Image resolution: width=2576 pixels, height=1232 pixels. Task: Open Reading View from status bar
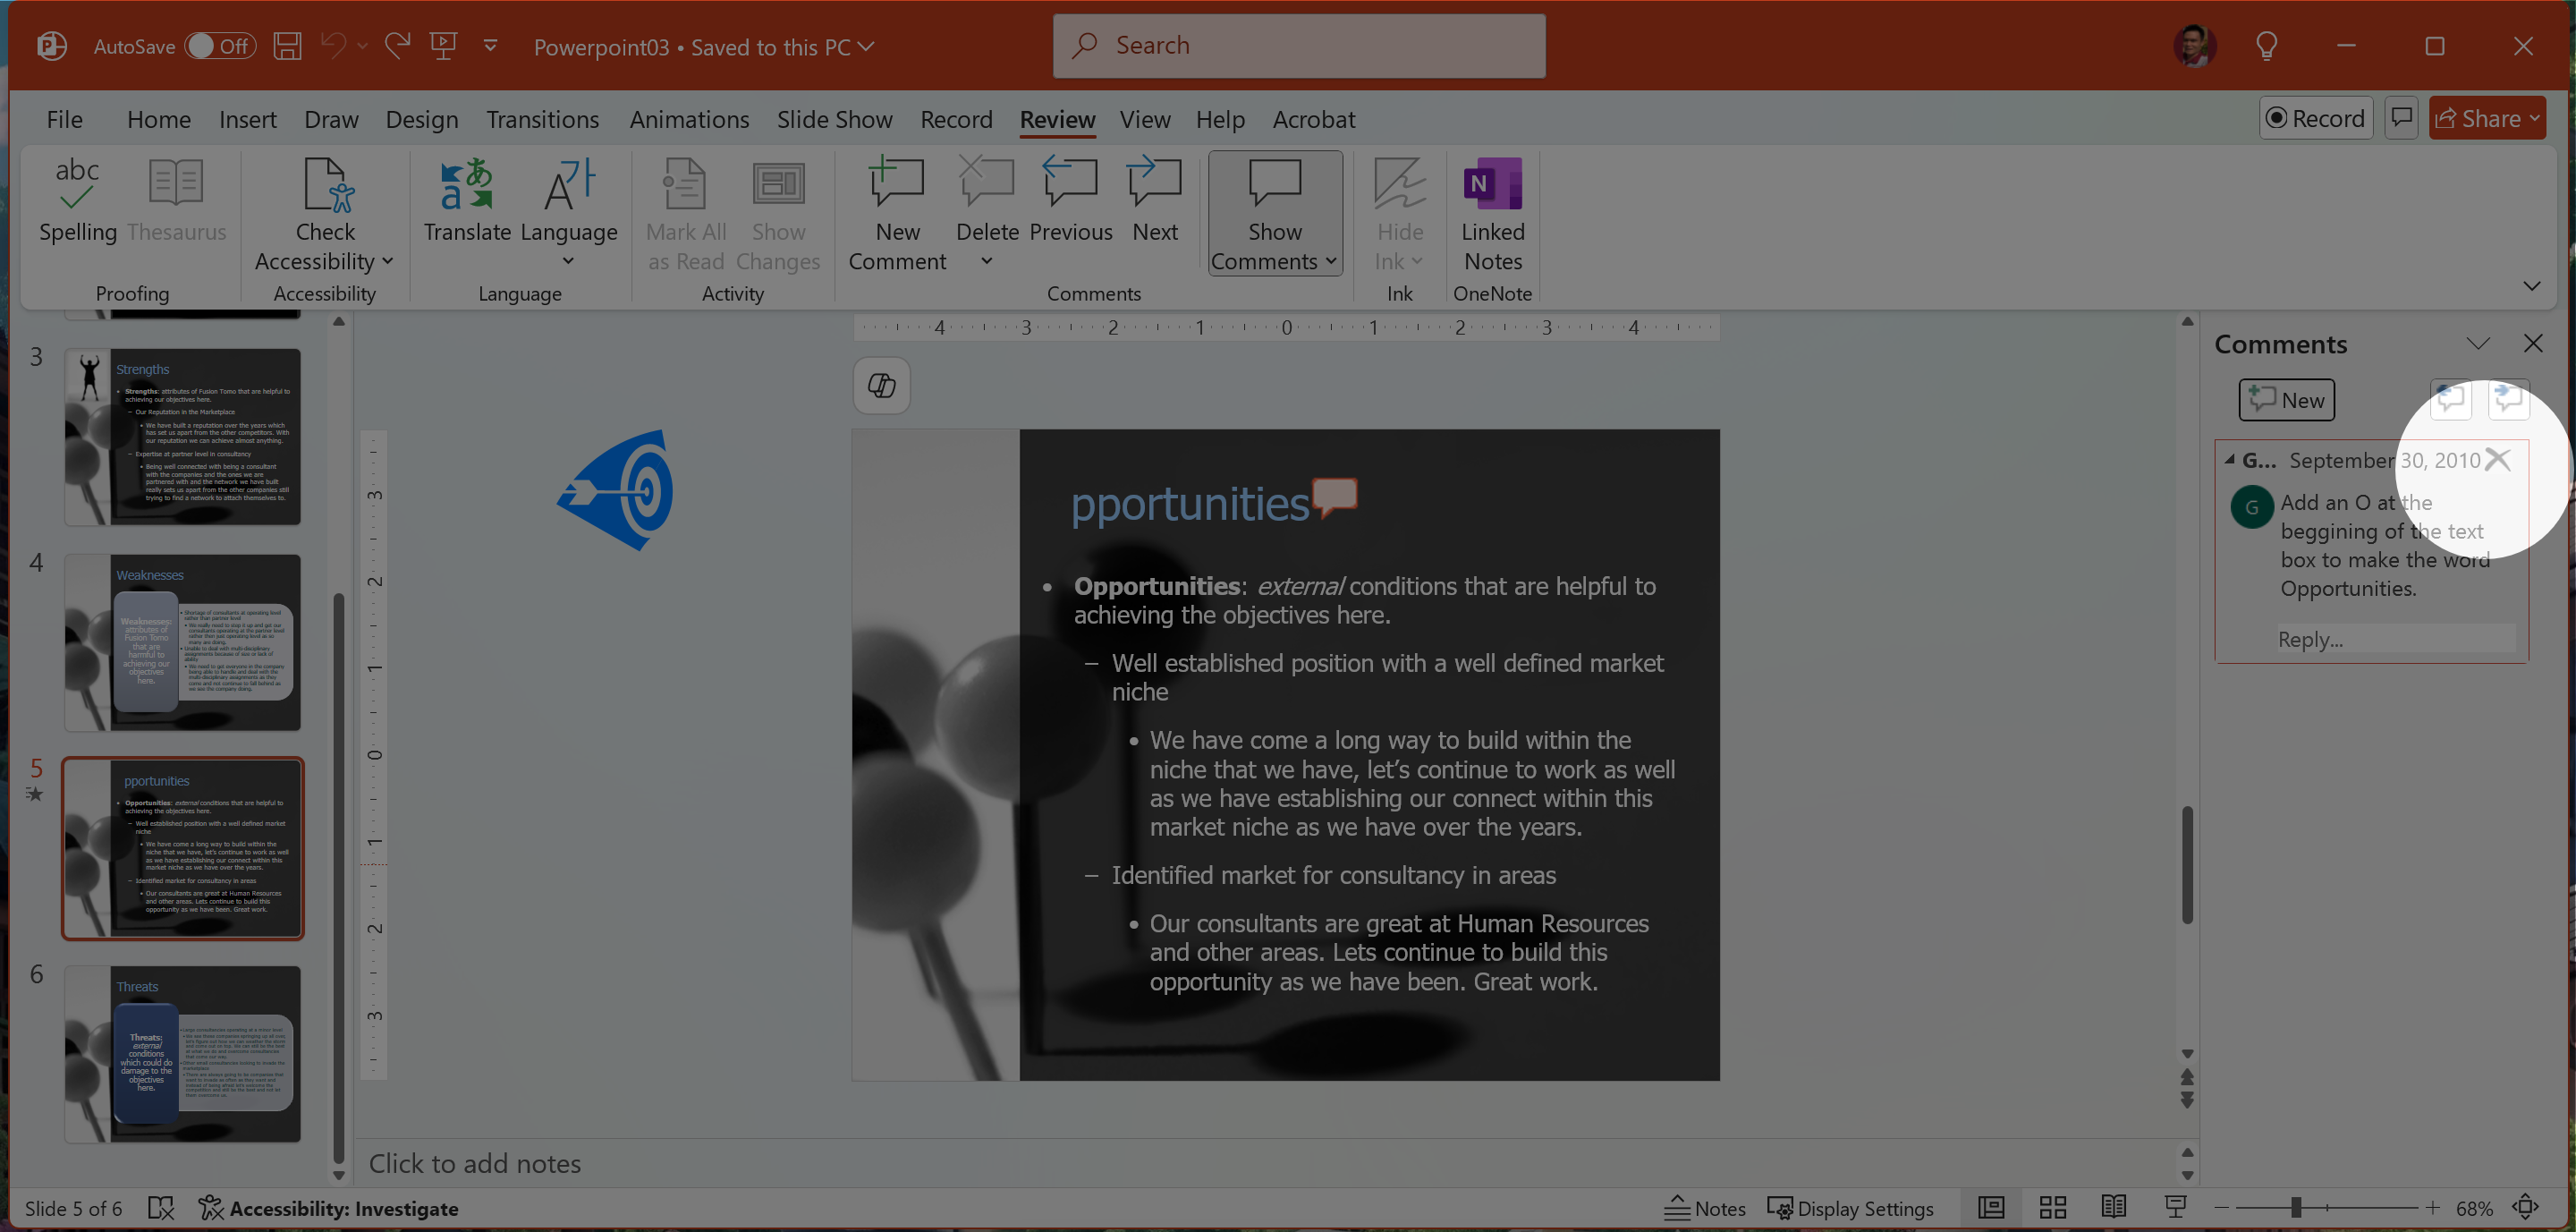pos(2113,1208)
